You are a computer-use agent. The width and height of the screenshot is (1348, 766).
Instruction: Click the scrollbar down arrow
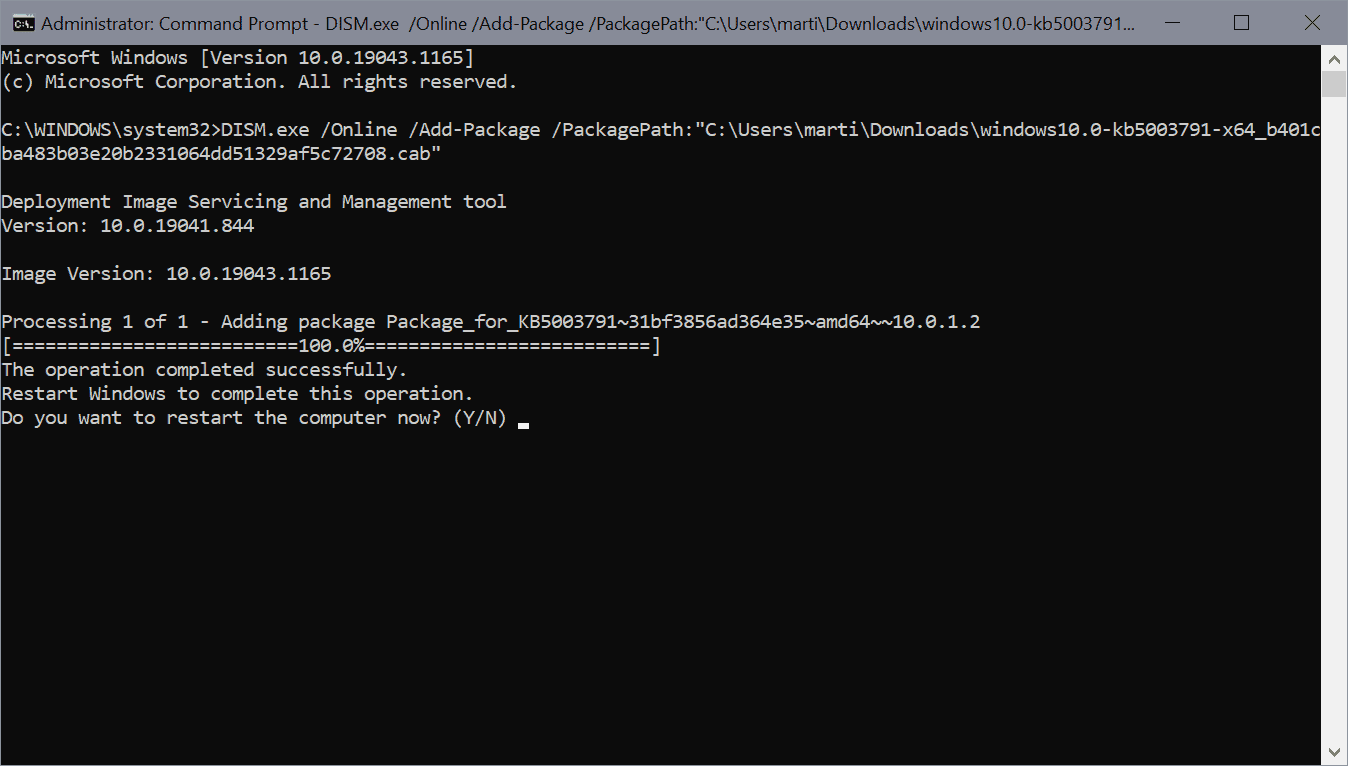[1334, 751]
